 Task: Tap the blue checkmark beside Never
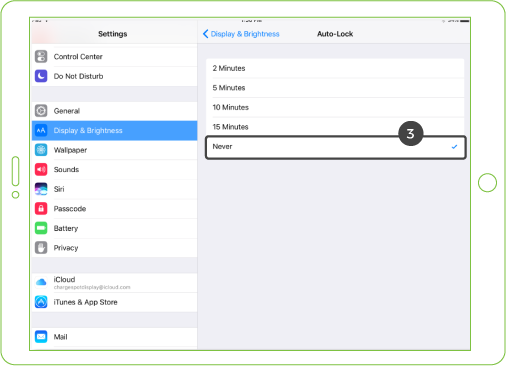pyautogui.click(x=454, y=147)
